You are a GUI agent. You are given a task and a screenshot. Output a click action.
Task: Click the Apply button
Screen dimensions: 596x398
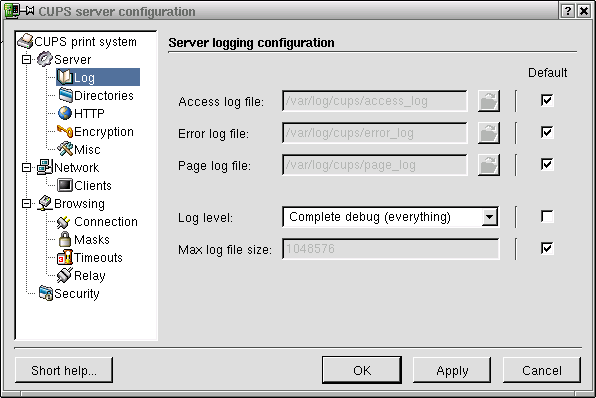452,370
